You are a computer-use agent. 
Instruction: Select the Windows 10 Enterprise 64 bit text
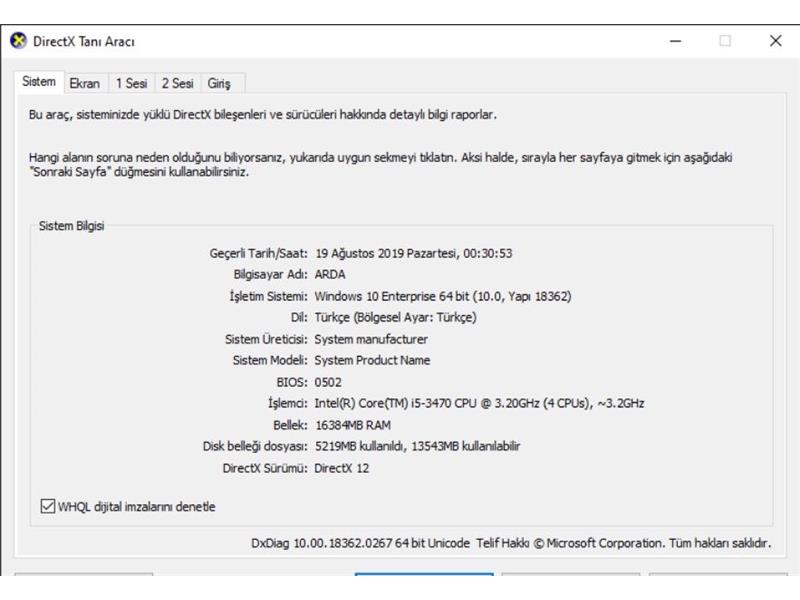point(392,296)
